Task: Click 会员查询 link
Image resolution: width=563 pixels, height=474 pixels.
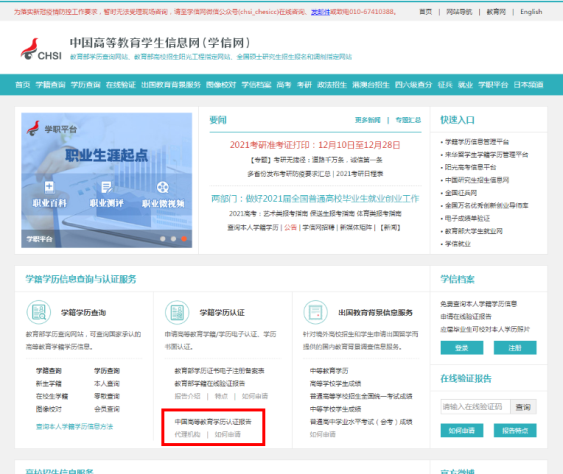Action: click(x=107, y=409)
